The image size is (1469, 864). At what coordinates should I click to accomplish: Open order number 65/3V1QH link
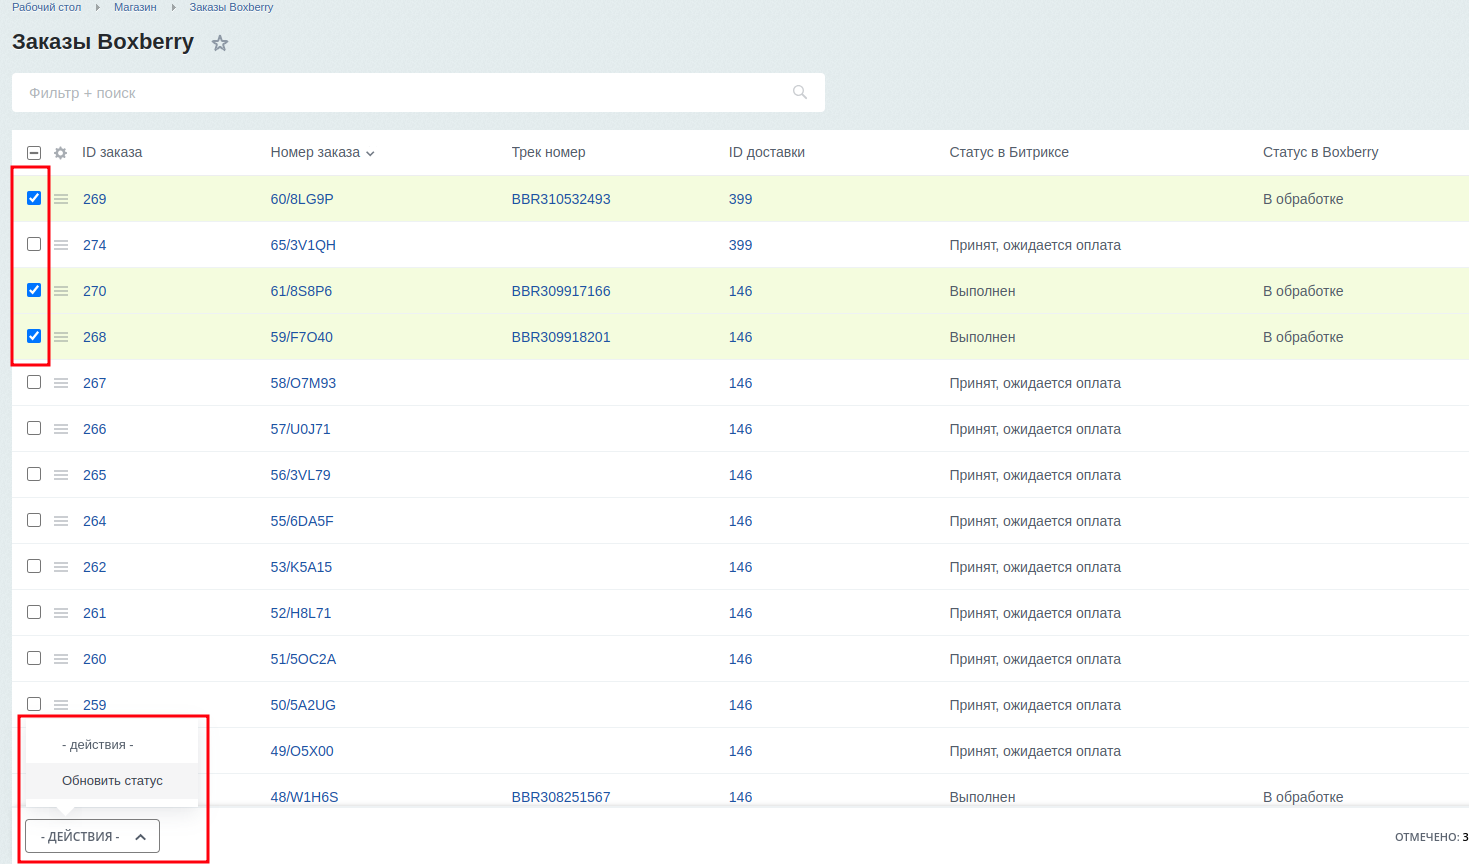click(303, 245)
